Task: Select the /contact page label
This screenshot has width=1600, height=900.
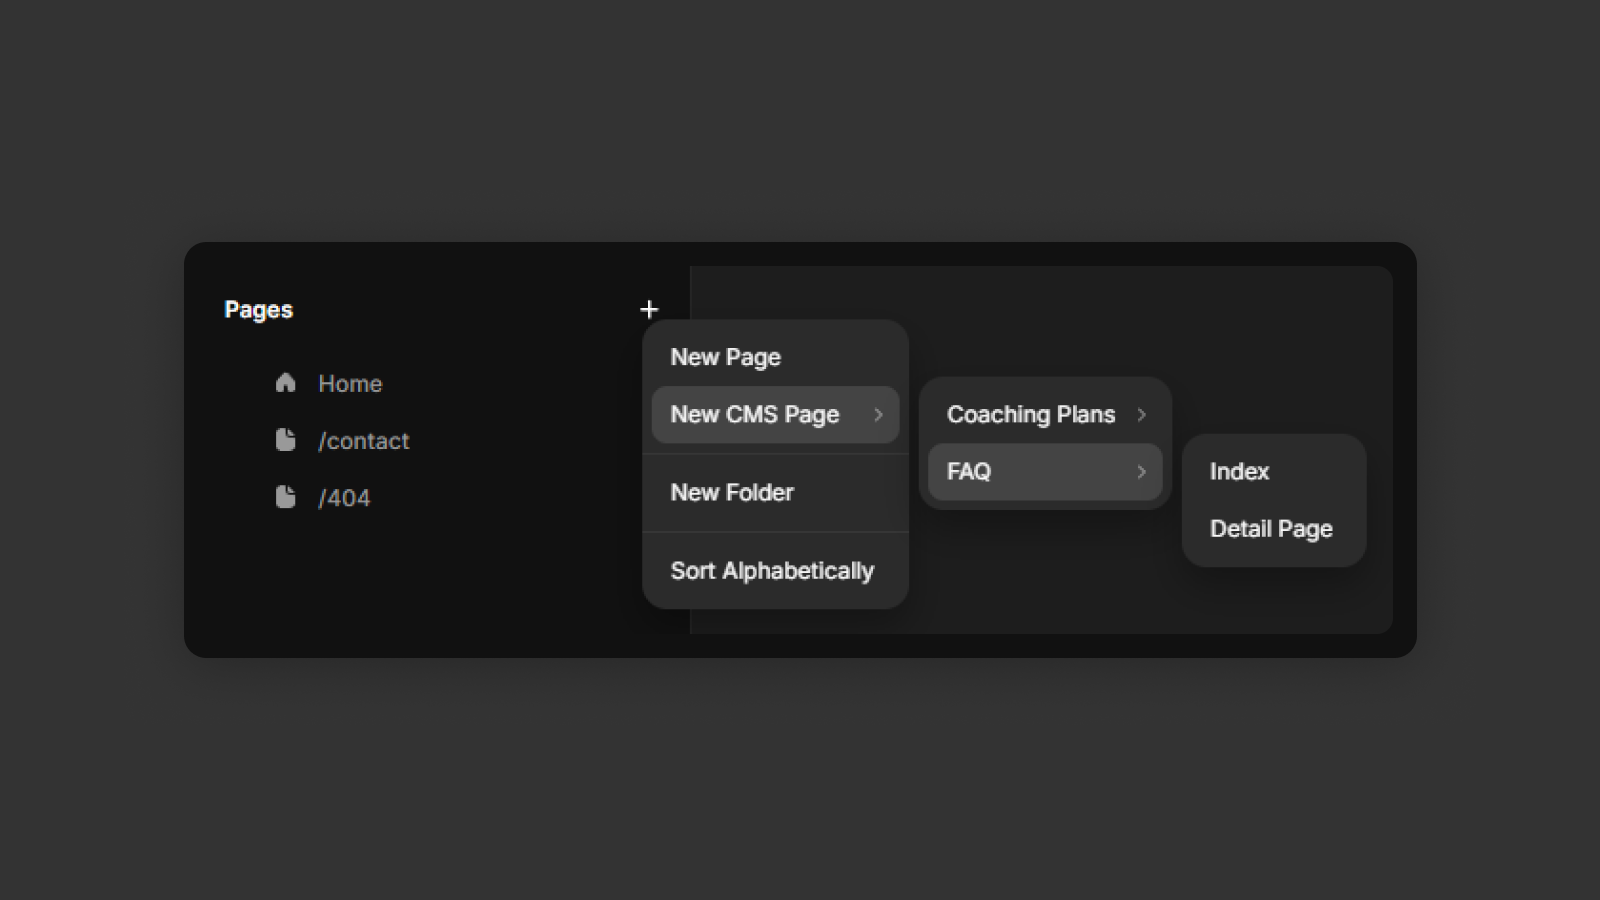Action: 363,441
